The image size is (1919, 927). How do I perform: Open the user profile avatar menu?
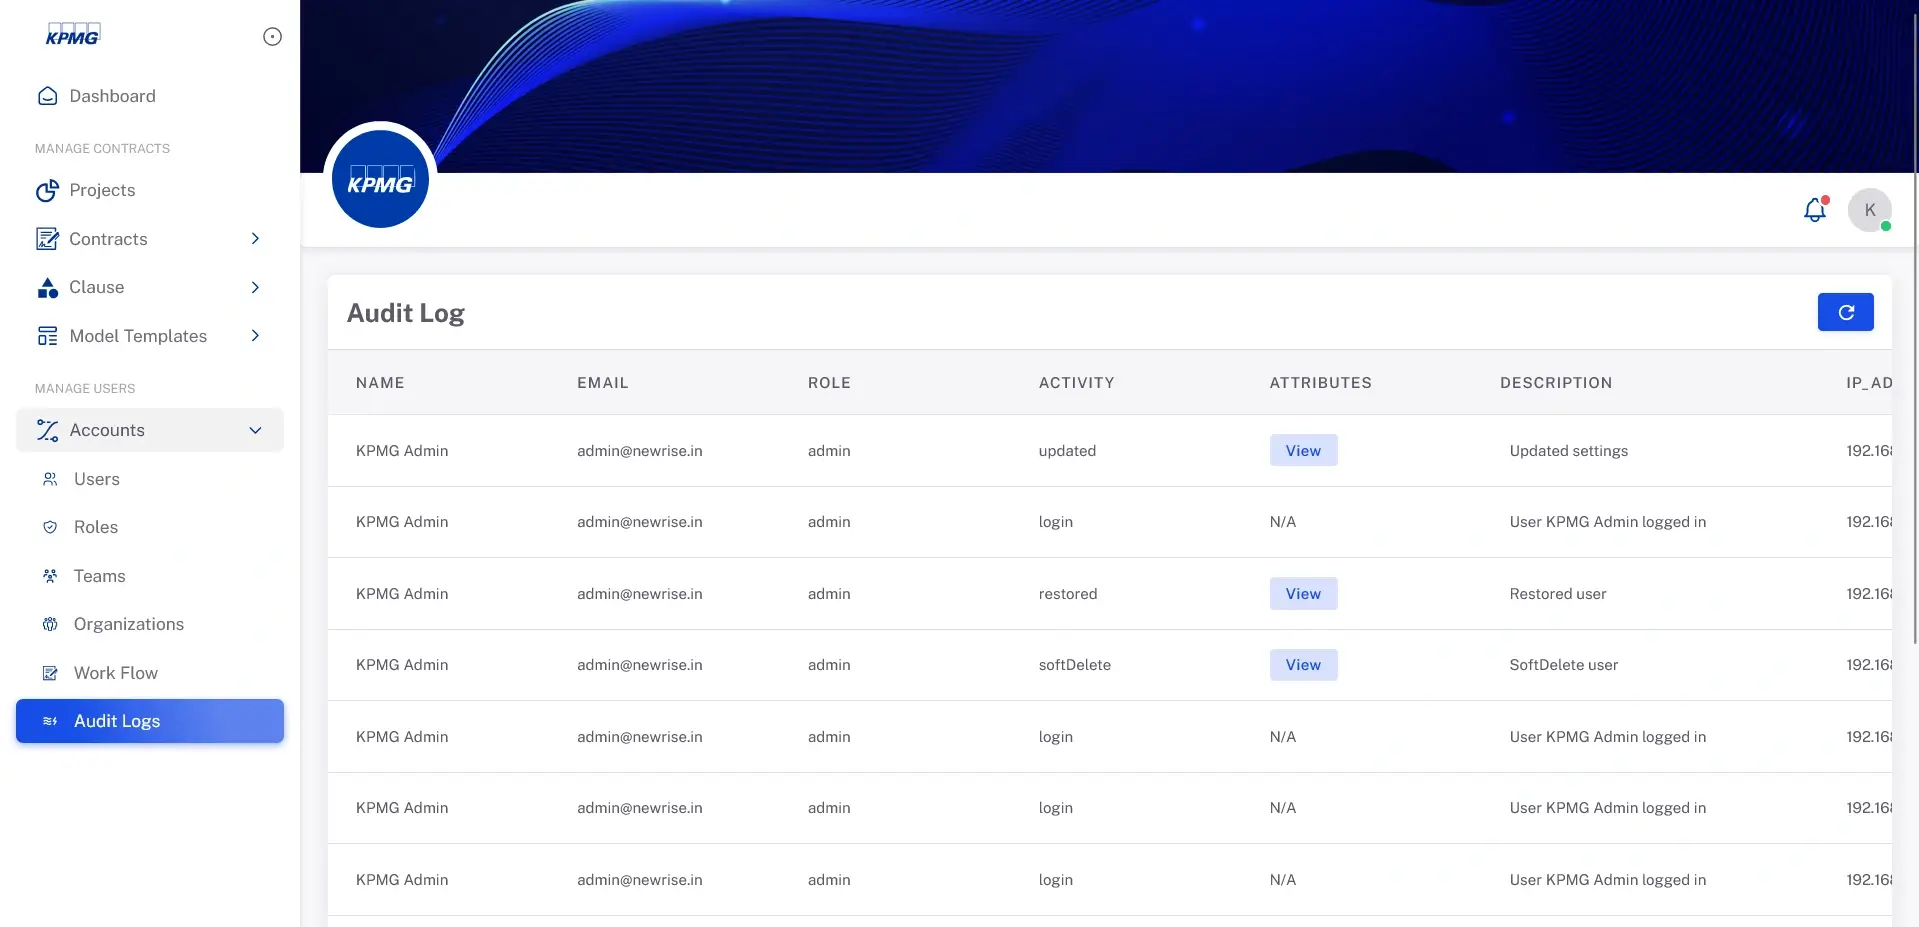point(1868,210)
